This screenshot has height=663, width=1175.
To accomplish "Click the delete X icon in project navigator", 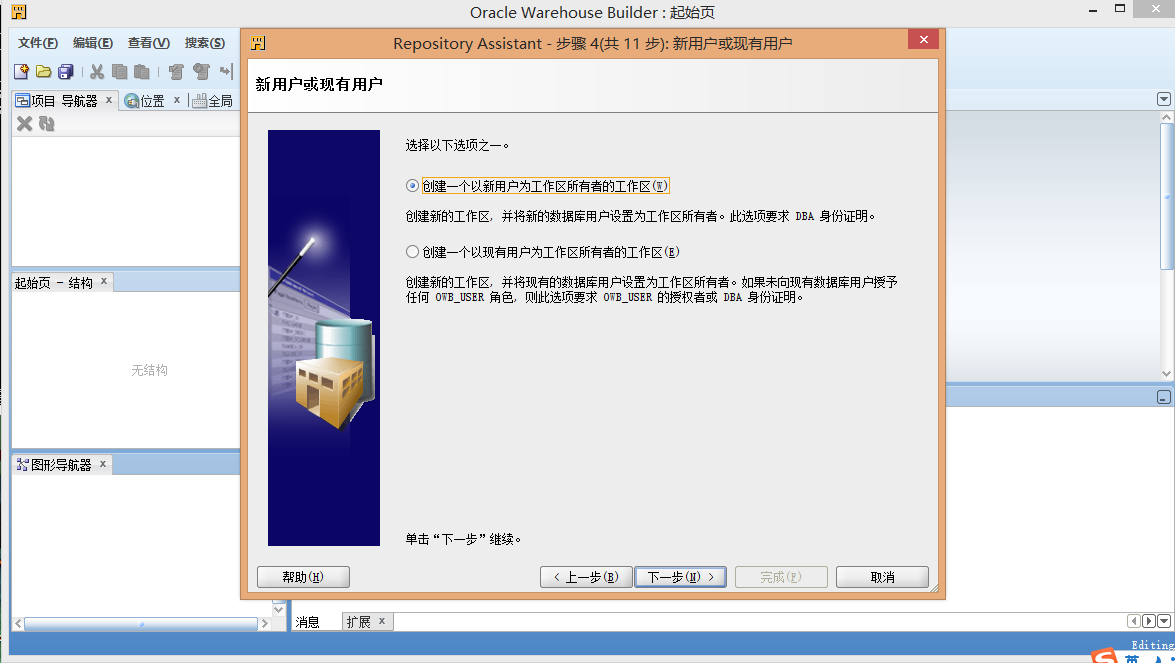I will point(25,124).
